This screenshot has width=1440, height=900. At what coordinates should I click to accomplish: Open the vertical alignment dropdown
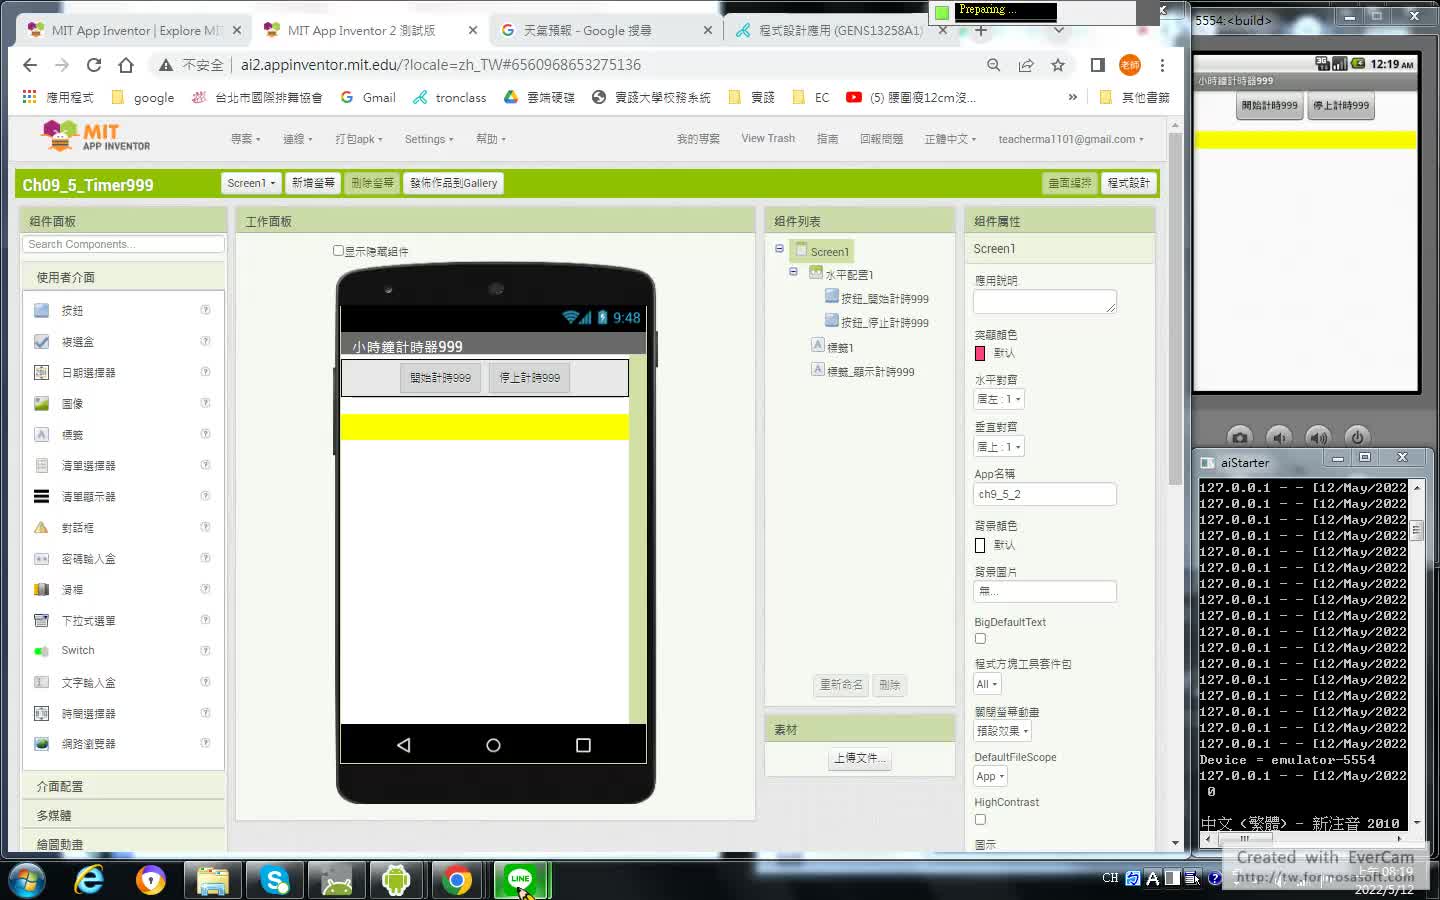pos(999,447)
